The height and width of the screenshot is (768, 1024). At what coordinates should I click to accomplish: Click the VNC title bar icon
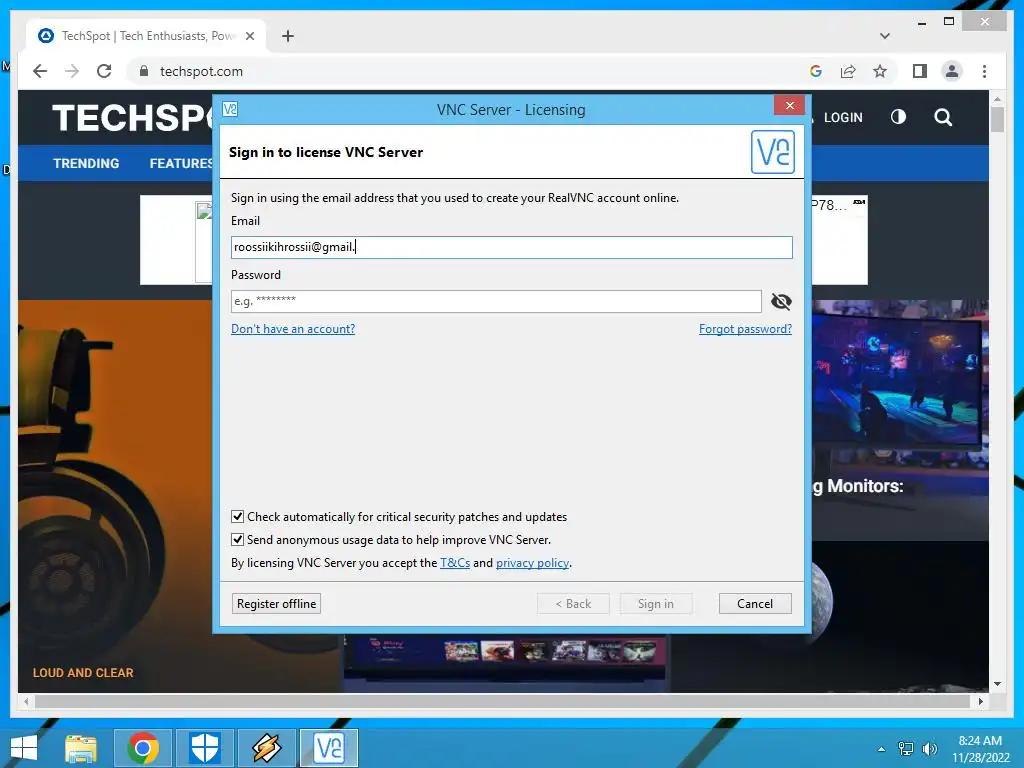(x=230, y=109)
